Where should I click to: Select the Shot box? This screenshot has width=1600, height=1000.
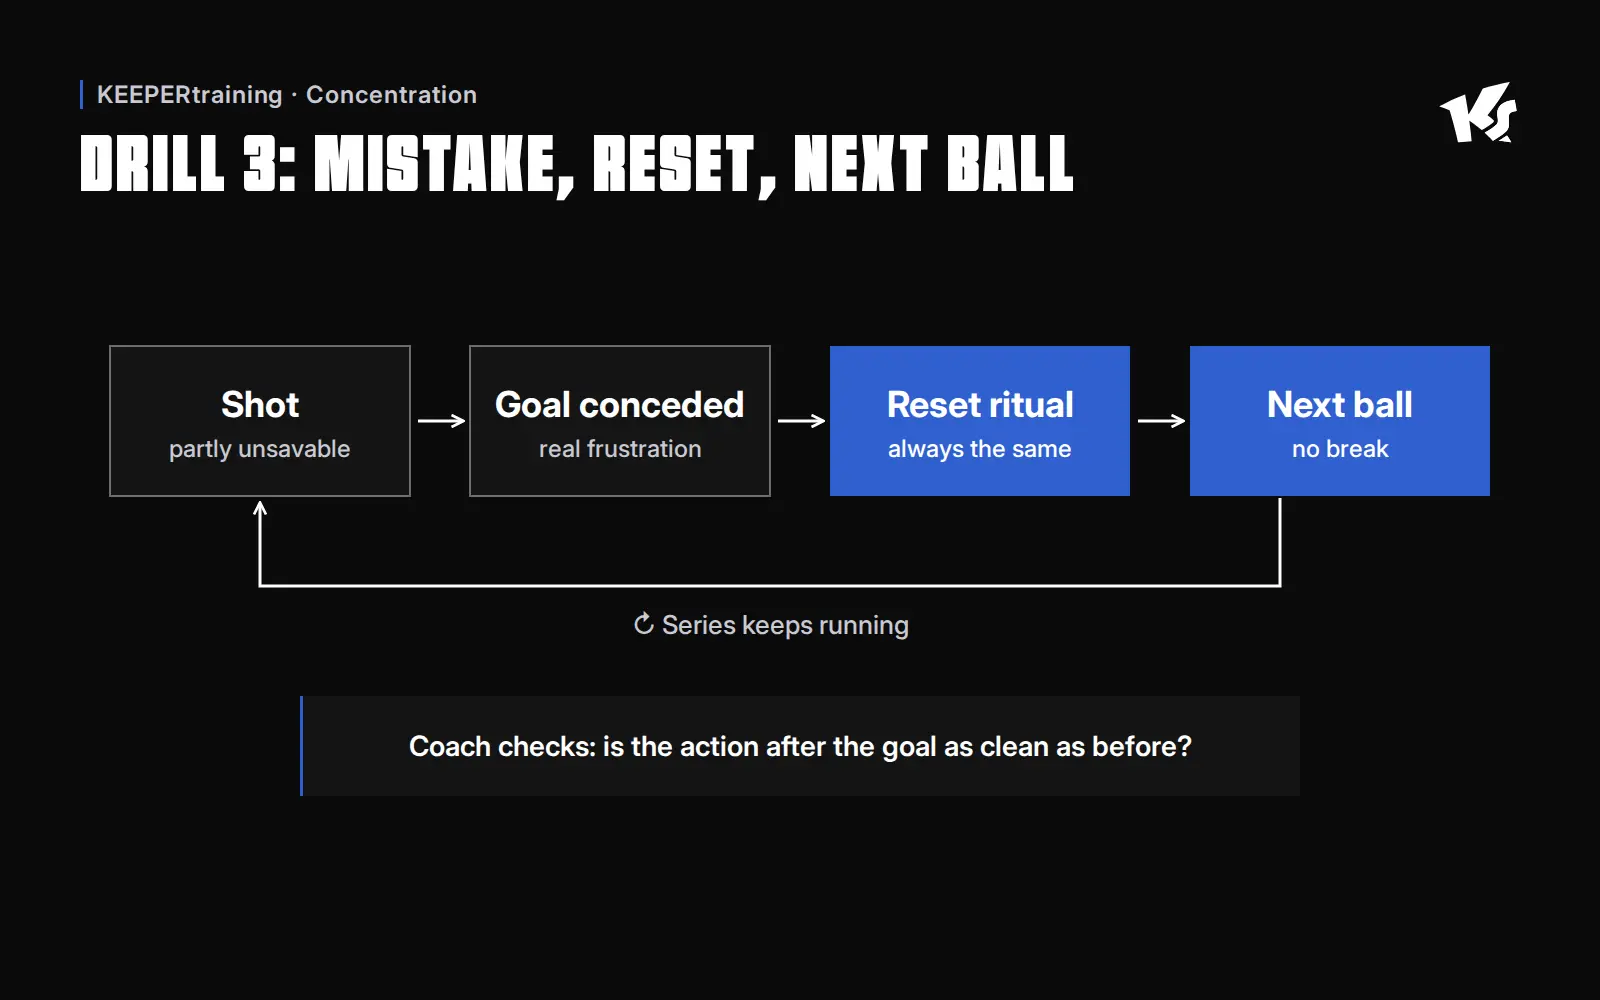[x=260, y=421]
